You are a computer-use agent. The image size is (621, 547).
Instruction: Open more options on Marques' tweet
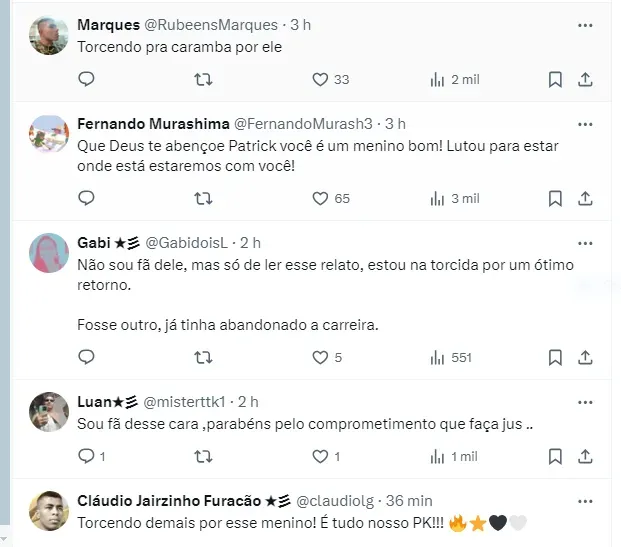point(586,23)
